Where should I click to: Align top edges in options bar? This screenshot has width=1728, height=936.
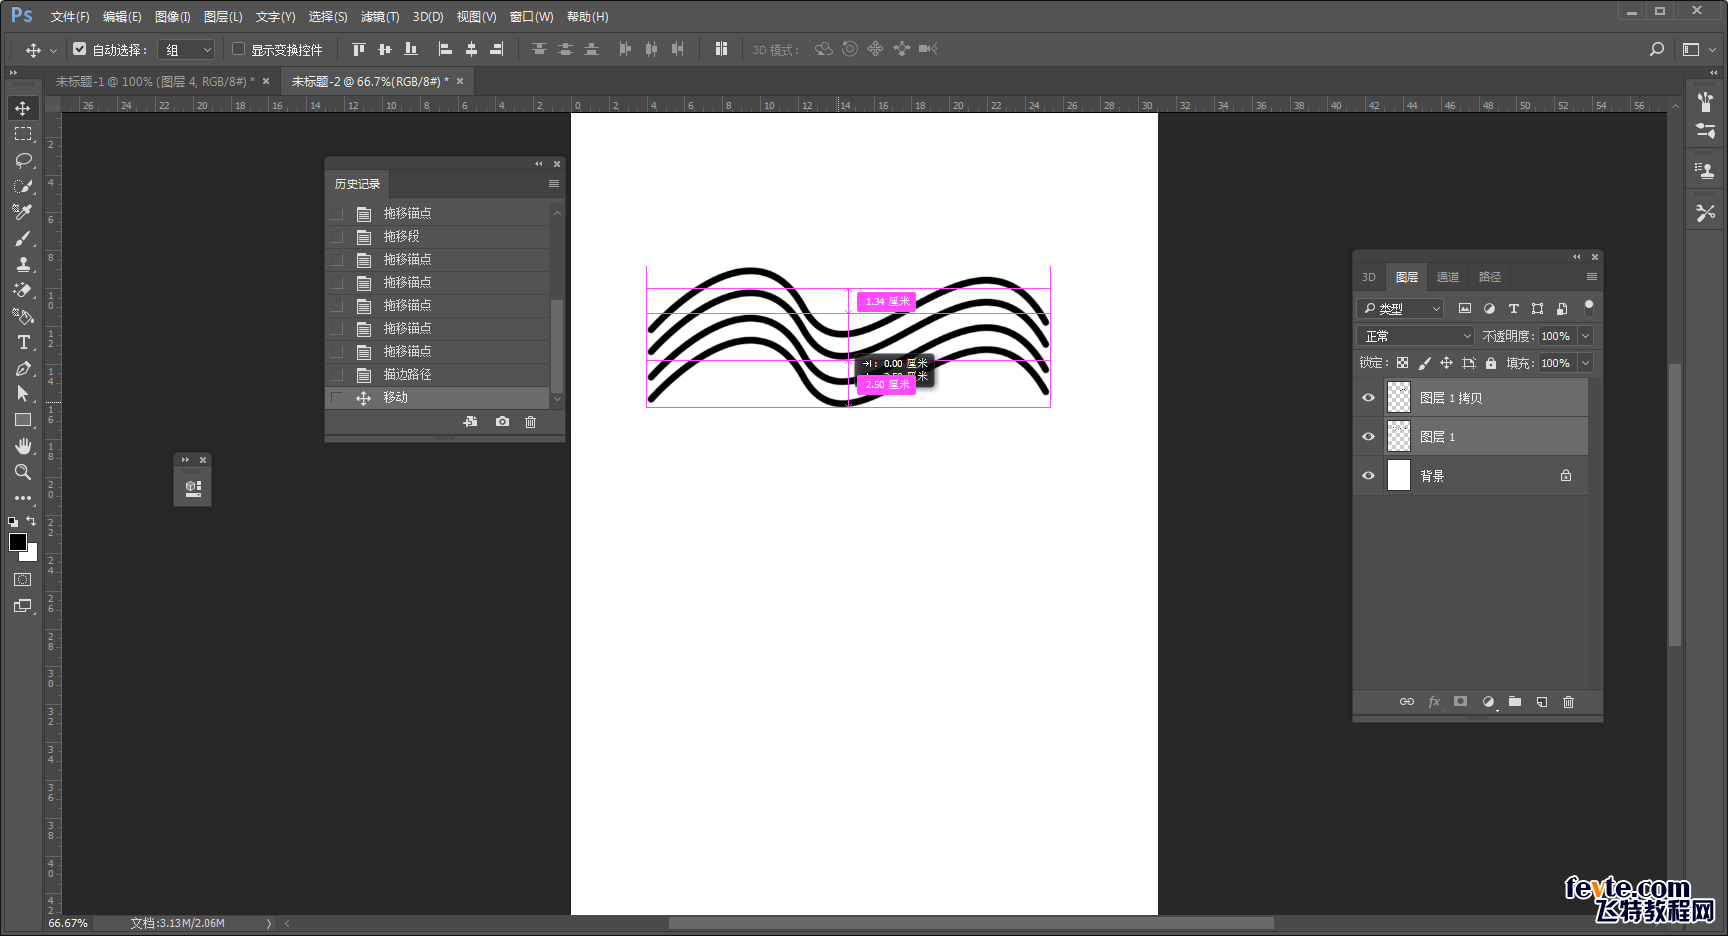(x=359, y=49)
